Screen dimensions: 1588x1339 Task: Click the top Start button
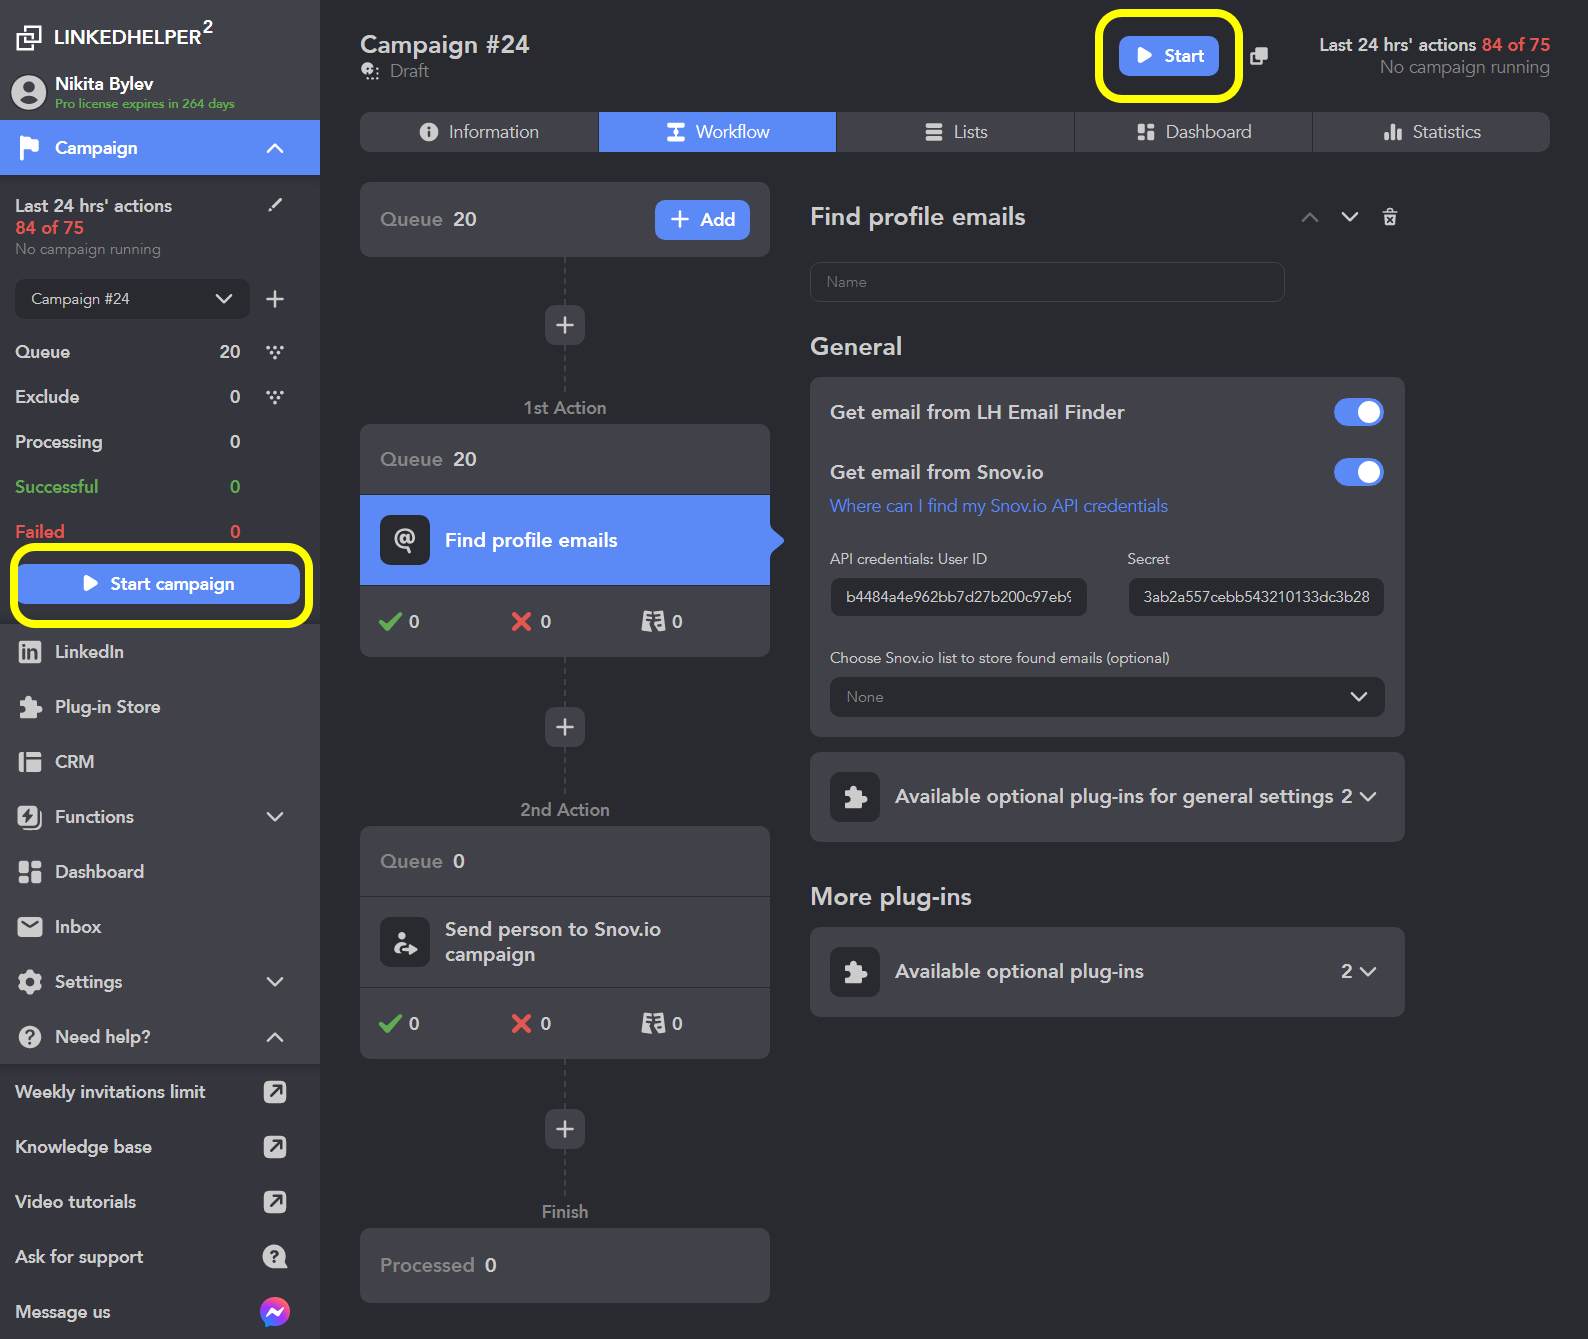coord(1169,56)
